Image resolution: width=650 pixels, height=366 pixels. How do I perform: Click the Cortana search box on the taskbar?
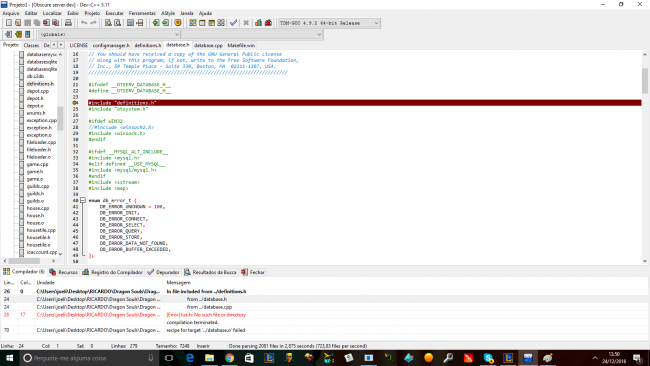tap(89, 358)
